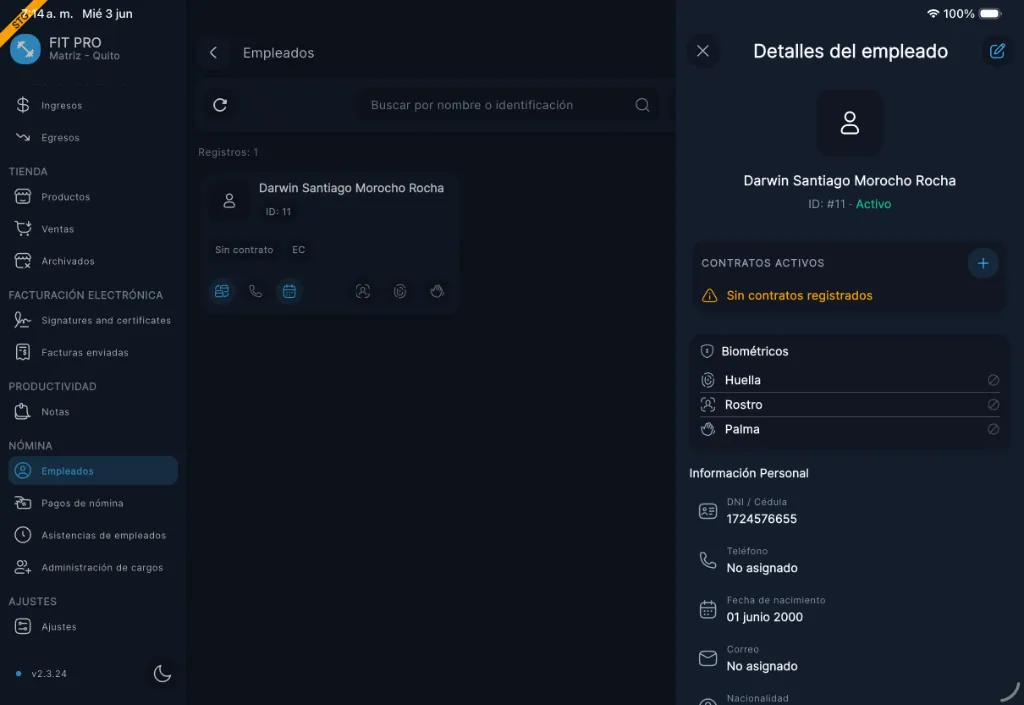Add a new active contract
Viewport: 1024px width, 705px height.
point(983,263)
